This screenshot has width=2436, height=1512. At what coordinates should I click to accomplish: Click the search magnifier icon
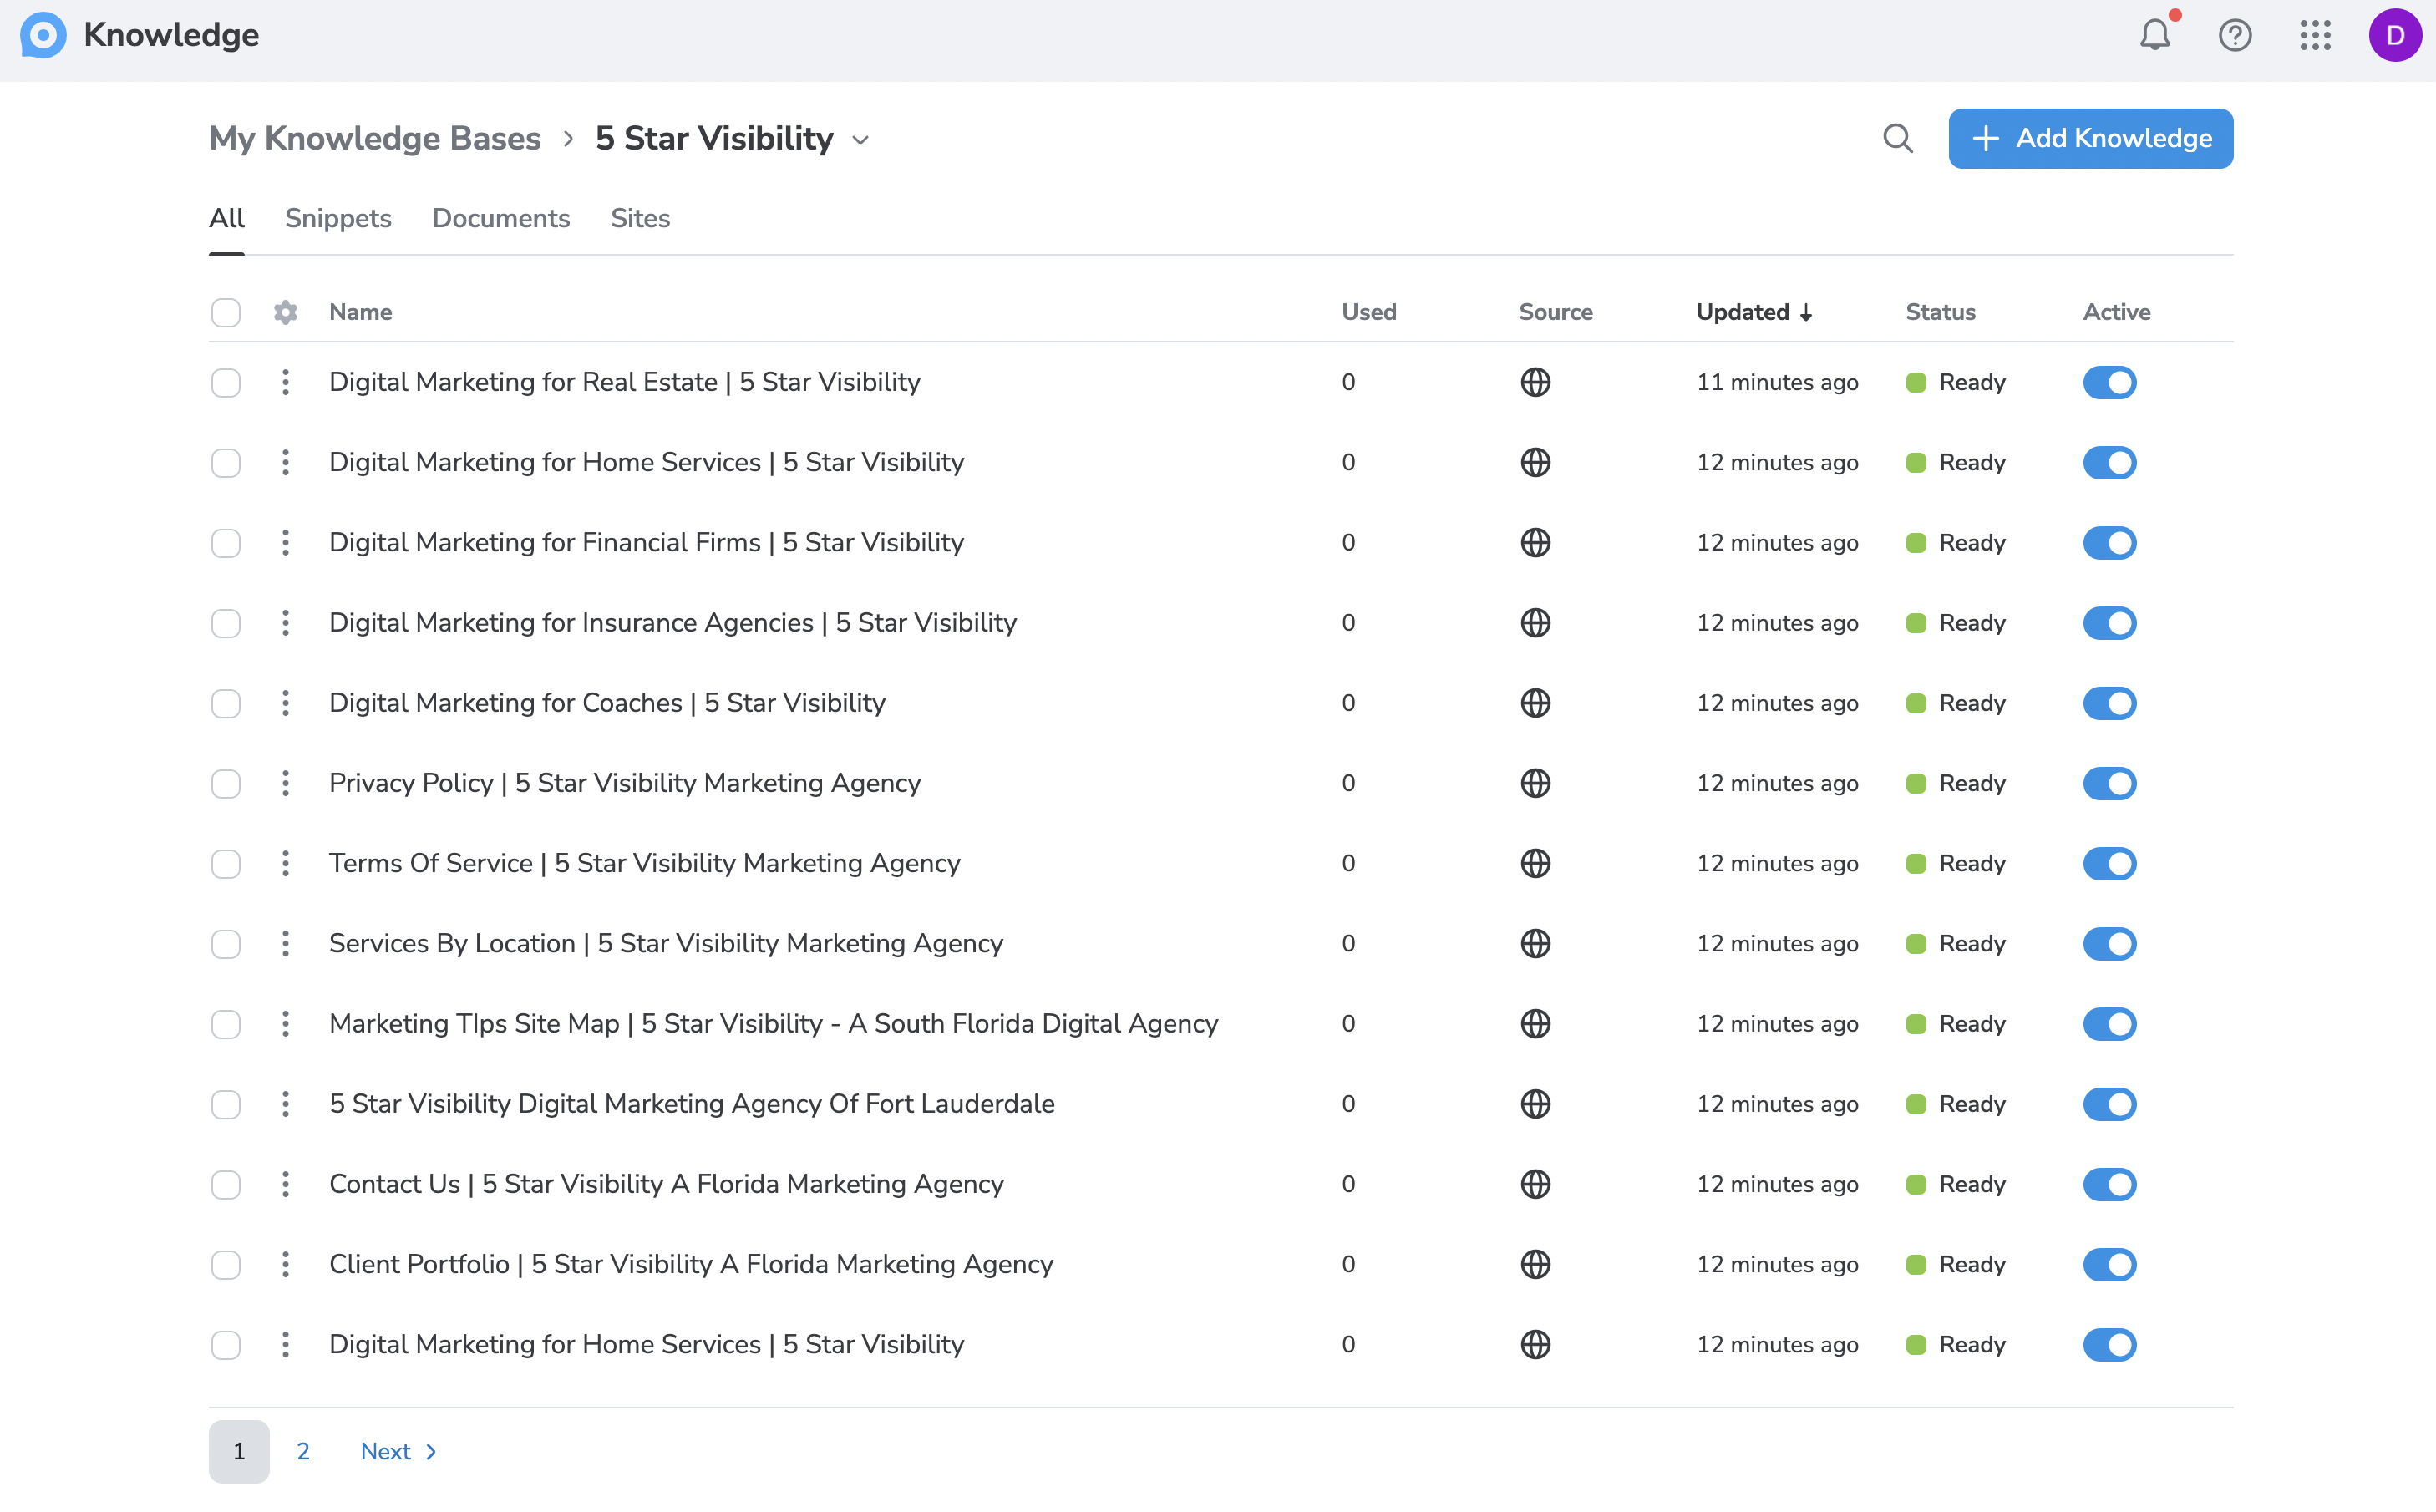(x=1897, y=138)
